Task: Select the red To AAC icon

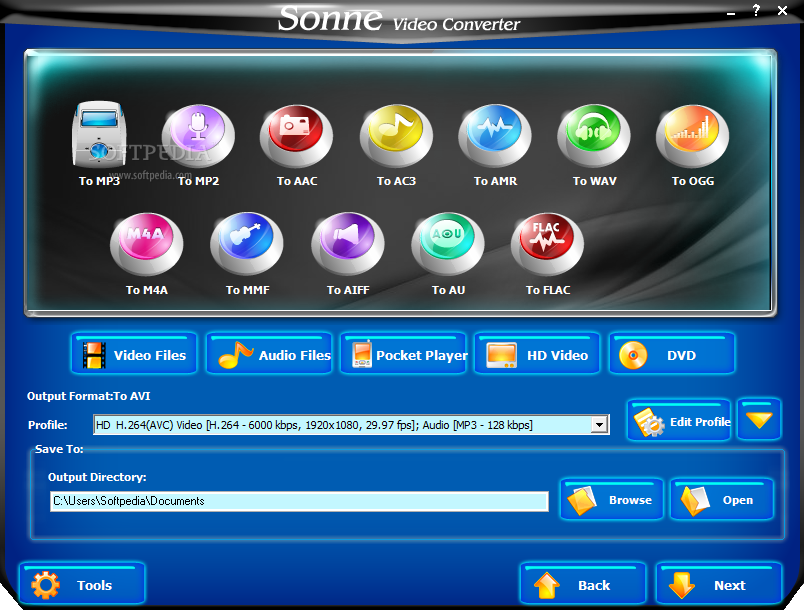Action: [x=296, y=136]
